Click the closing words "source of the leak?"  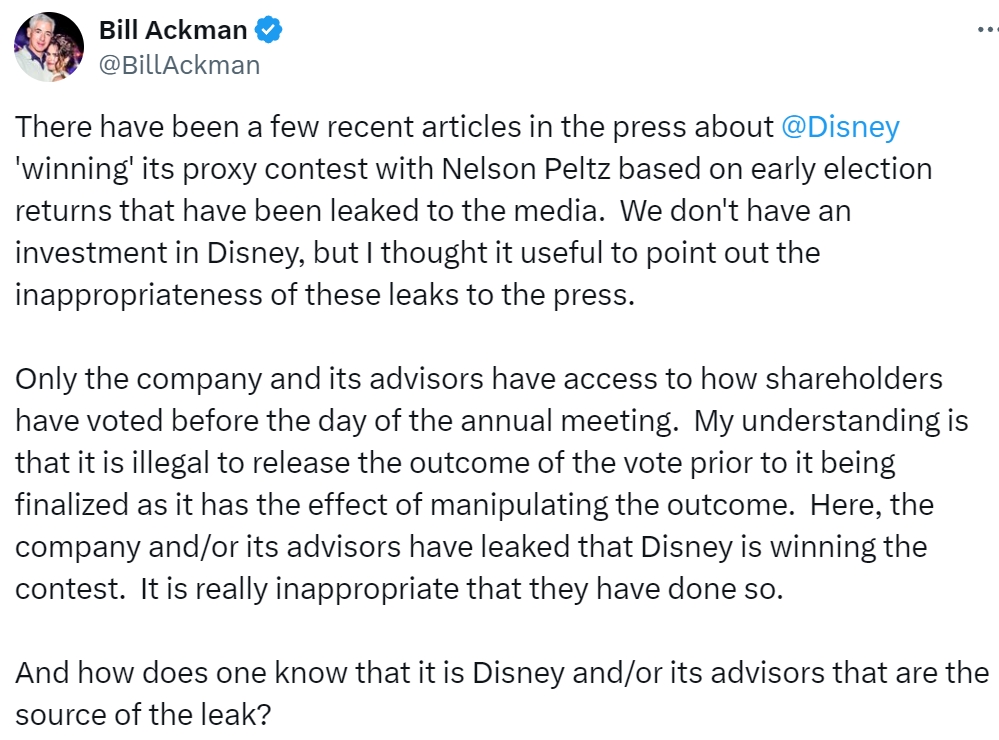click(143, 716)
